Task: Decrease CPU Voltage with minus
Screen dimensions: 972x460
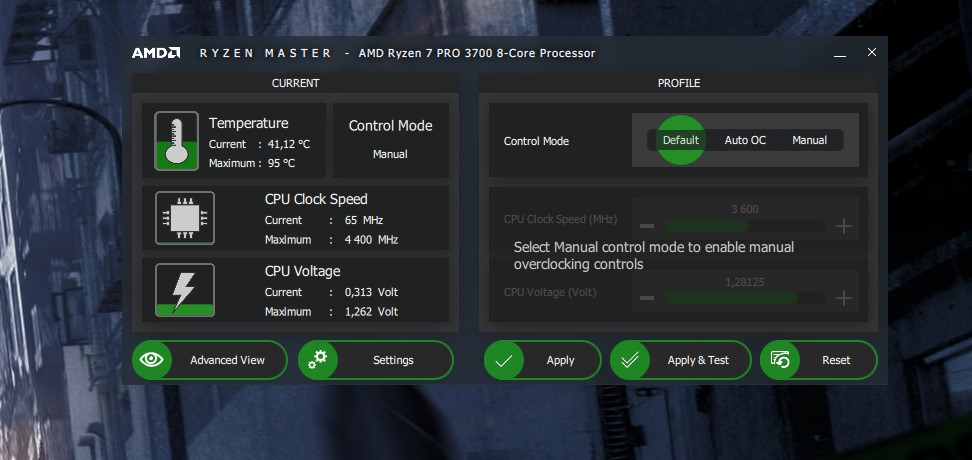Action: click(x=647, y=298)
